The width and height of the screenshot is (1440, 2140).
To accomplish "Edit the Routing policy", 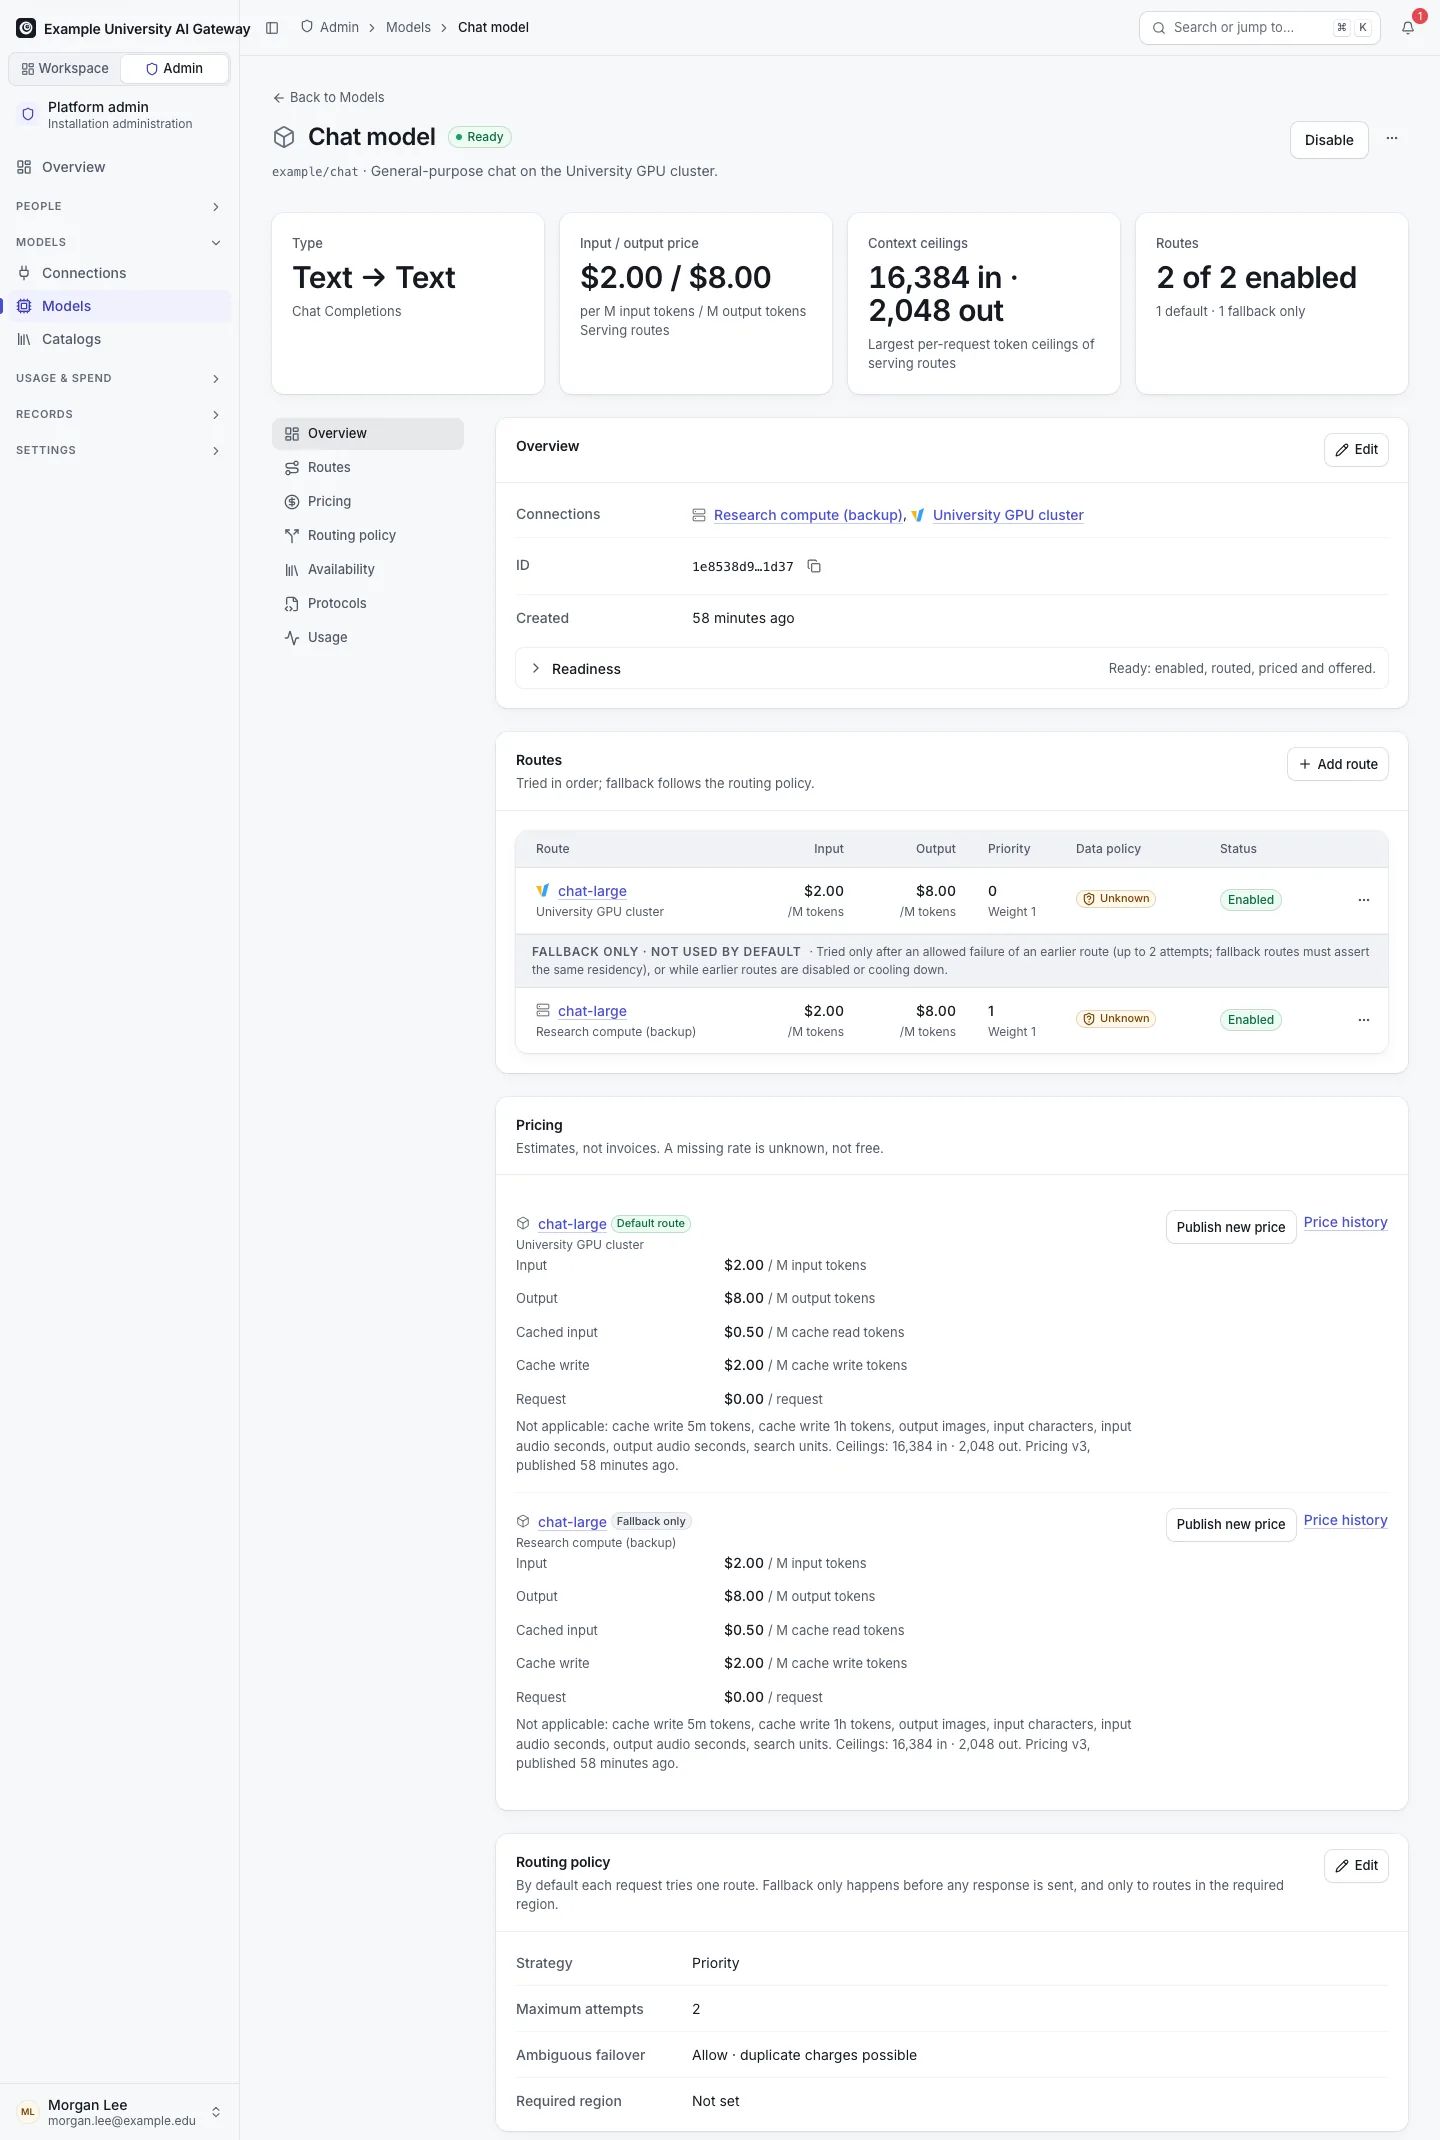I will pyautogui.click(x=1356, y=1866).
